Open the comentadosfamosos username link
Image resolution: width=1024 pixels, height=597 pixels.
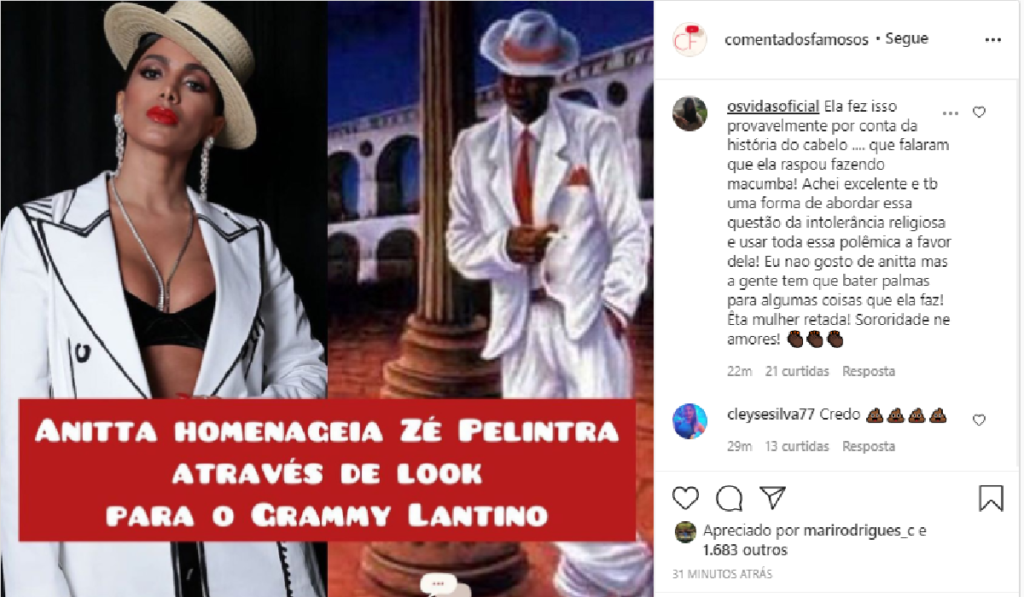coord(796,40)
